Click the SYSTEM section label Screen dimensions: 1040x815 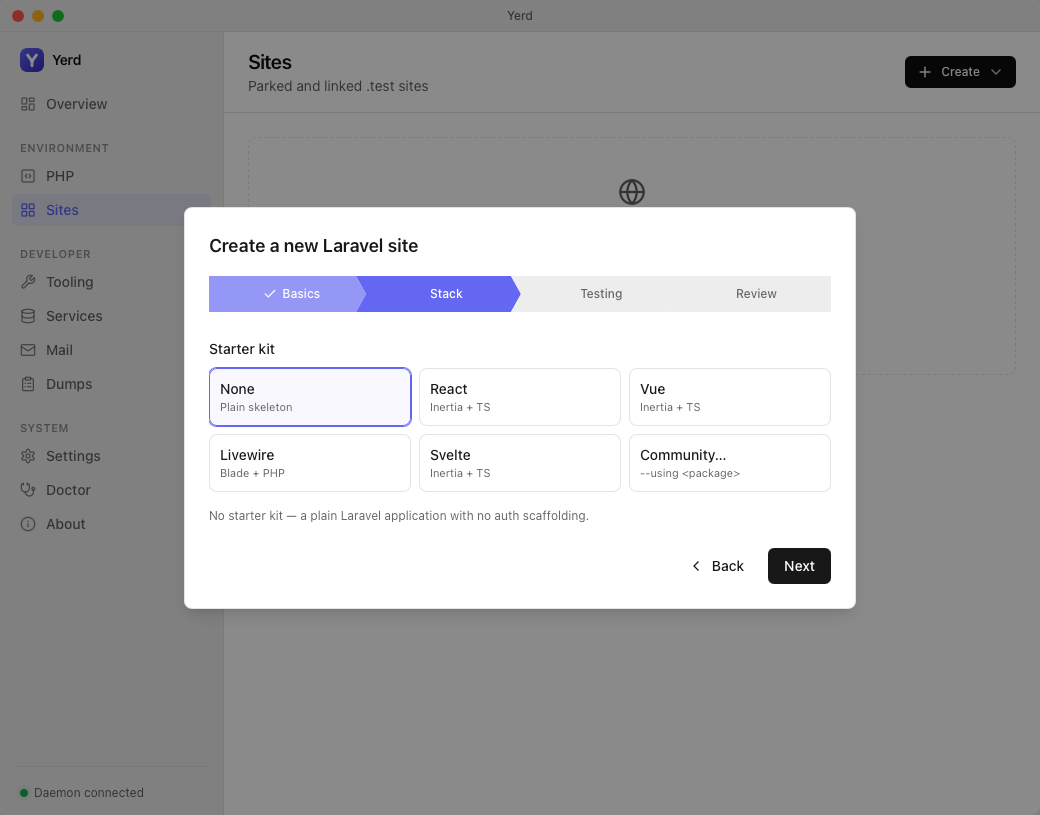click(44, 428)
